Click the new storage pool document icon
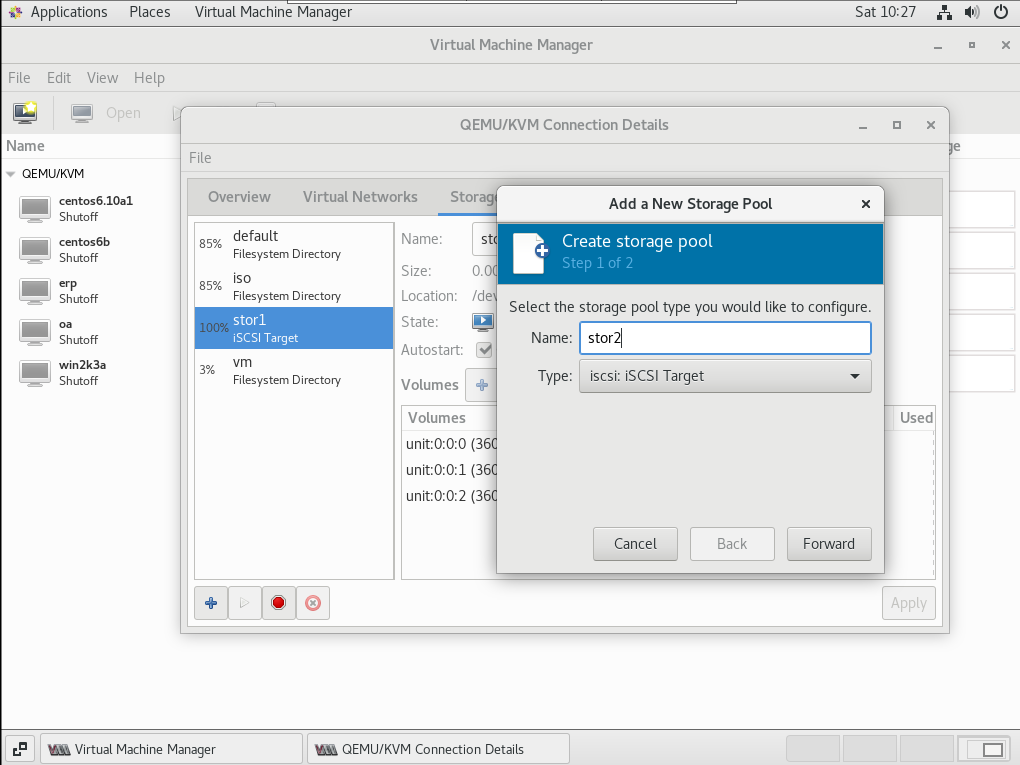The width and height of the screenshot is (1020, 765). click(x=530, y=253)
